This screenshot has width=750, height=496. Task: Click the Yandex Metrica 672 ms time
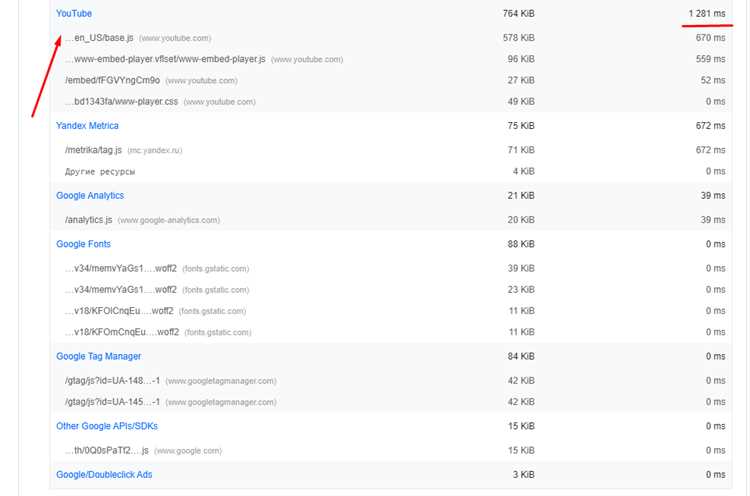point(710,126)
